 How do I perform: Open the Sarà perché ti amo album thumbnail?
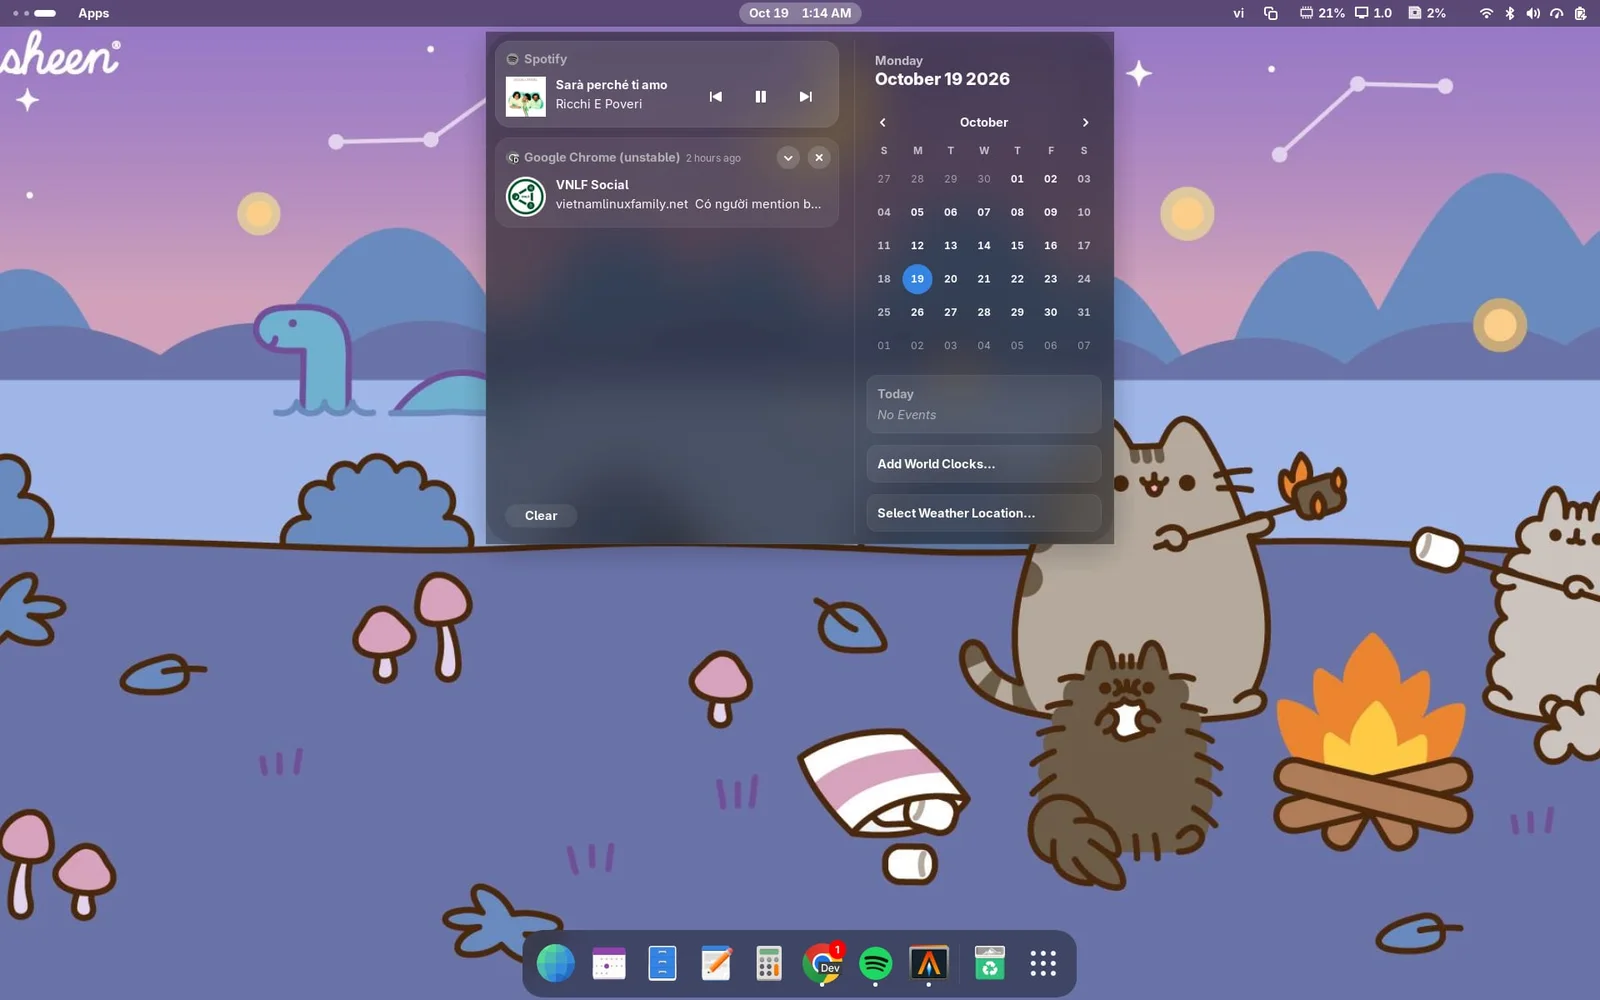coord(526,97)
